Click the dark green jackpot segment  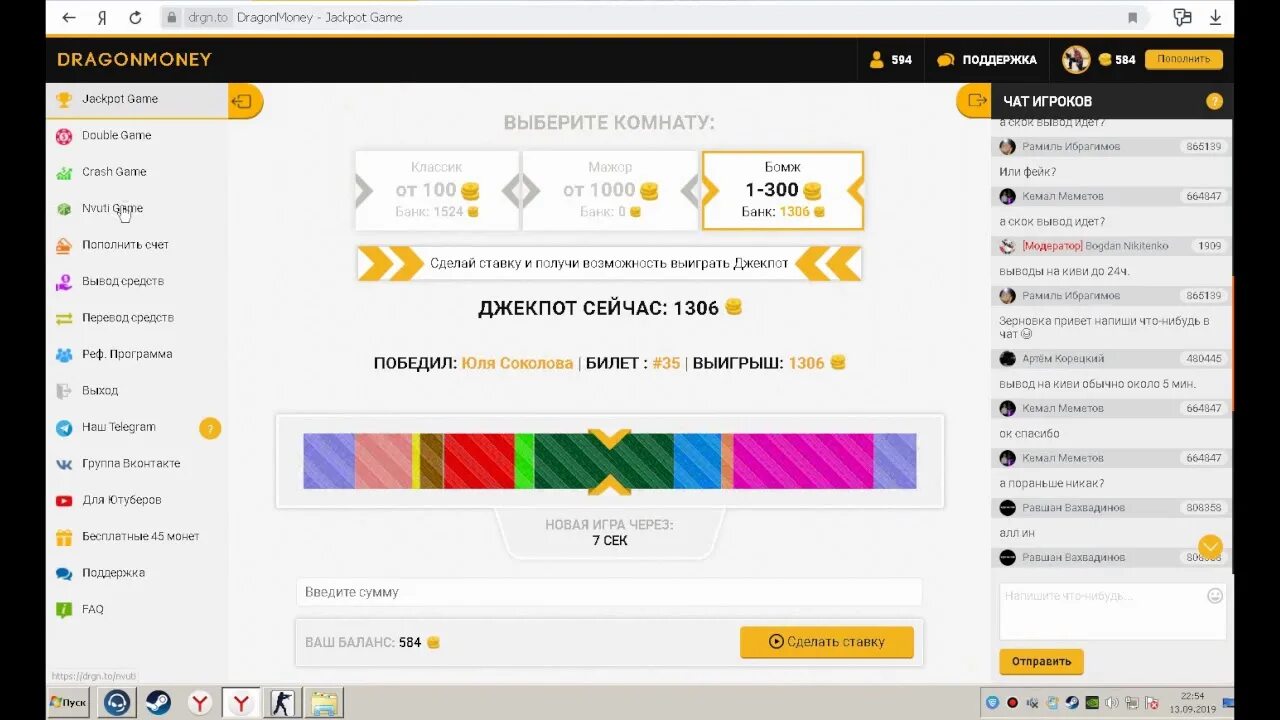(x=603, y=461)
